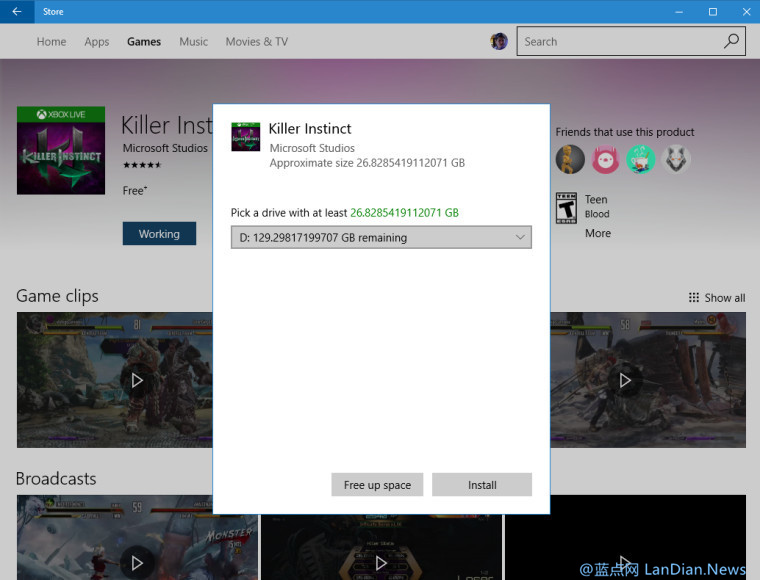Image resolution: width=760 pixels, height=580 pixels.
Task: Play the first game clip video
Action: coord(137,380)
